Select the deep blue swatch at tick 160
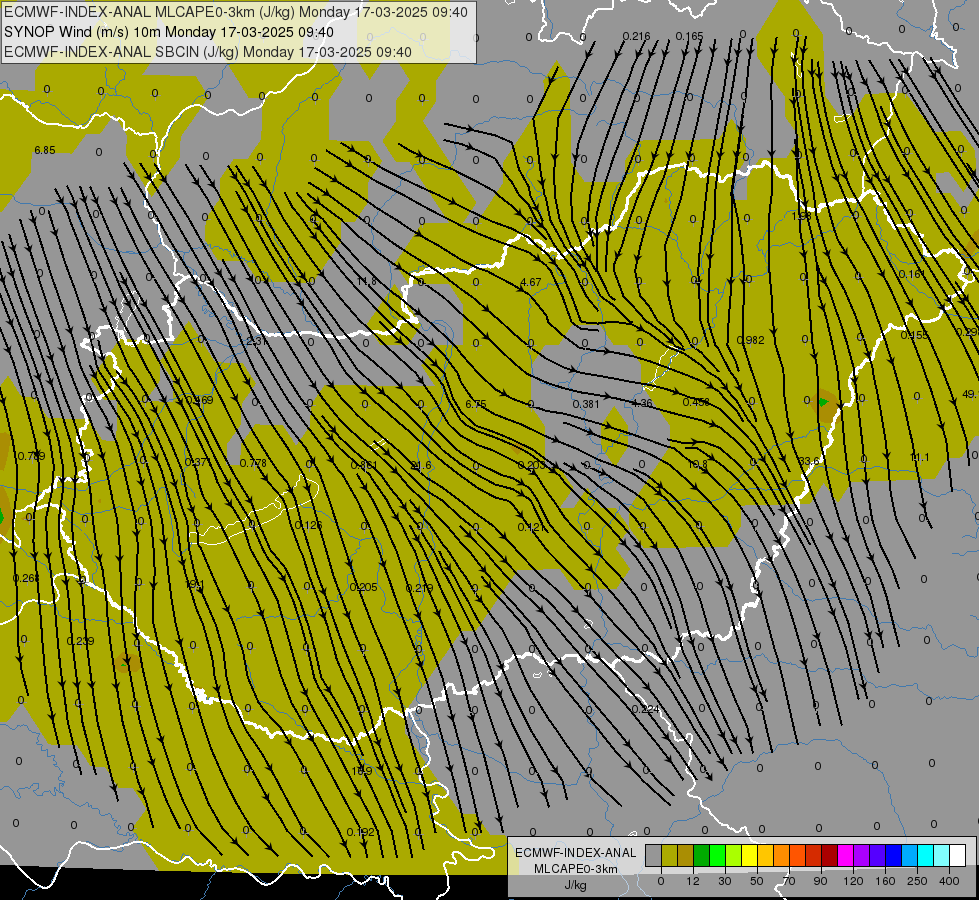This screenshot has width=979, height=900. [894, 855]
